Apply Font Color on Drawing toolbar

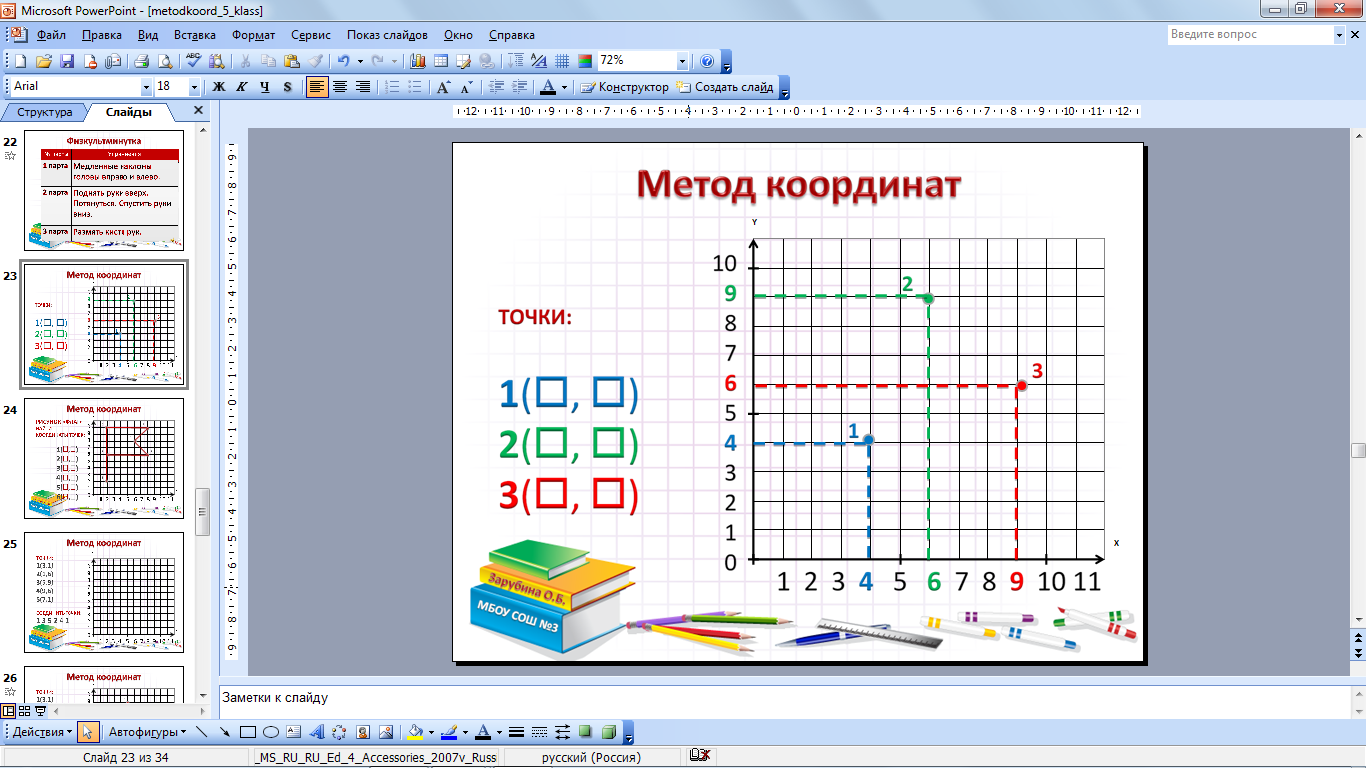coord(482,731)
